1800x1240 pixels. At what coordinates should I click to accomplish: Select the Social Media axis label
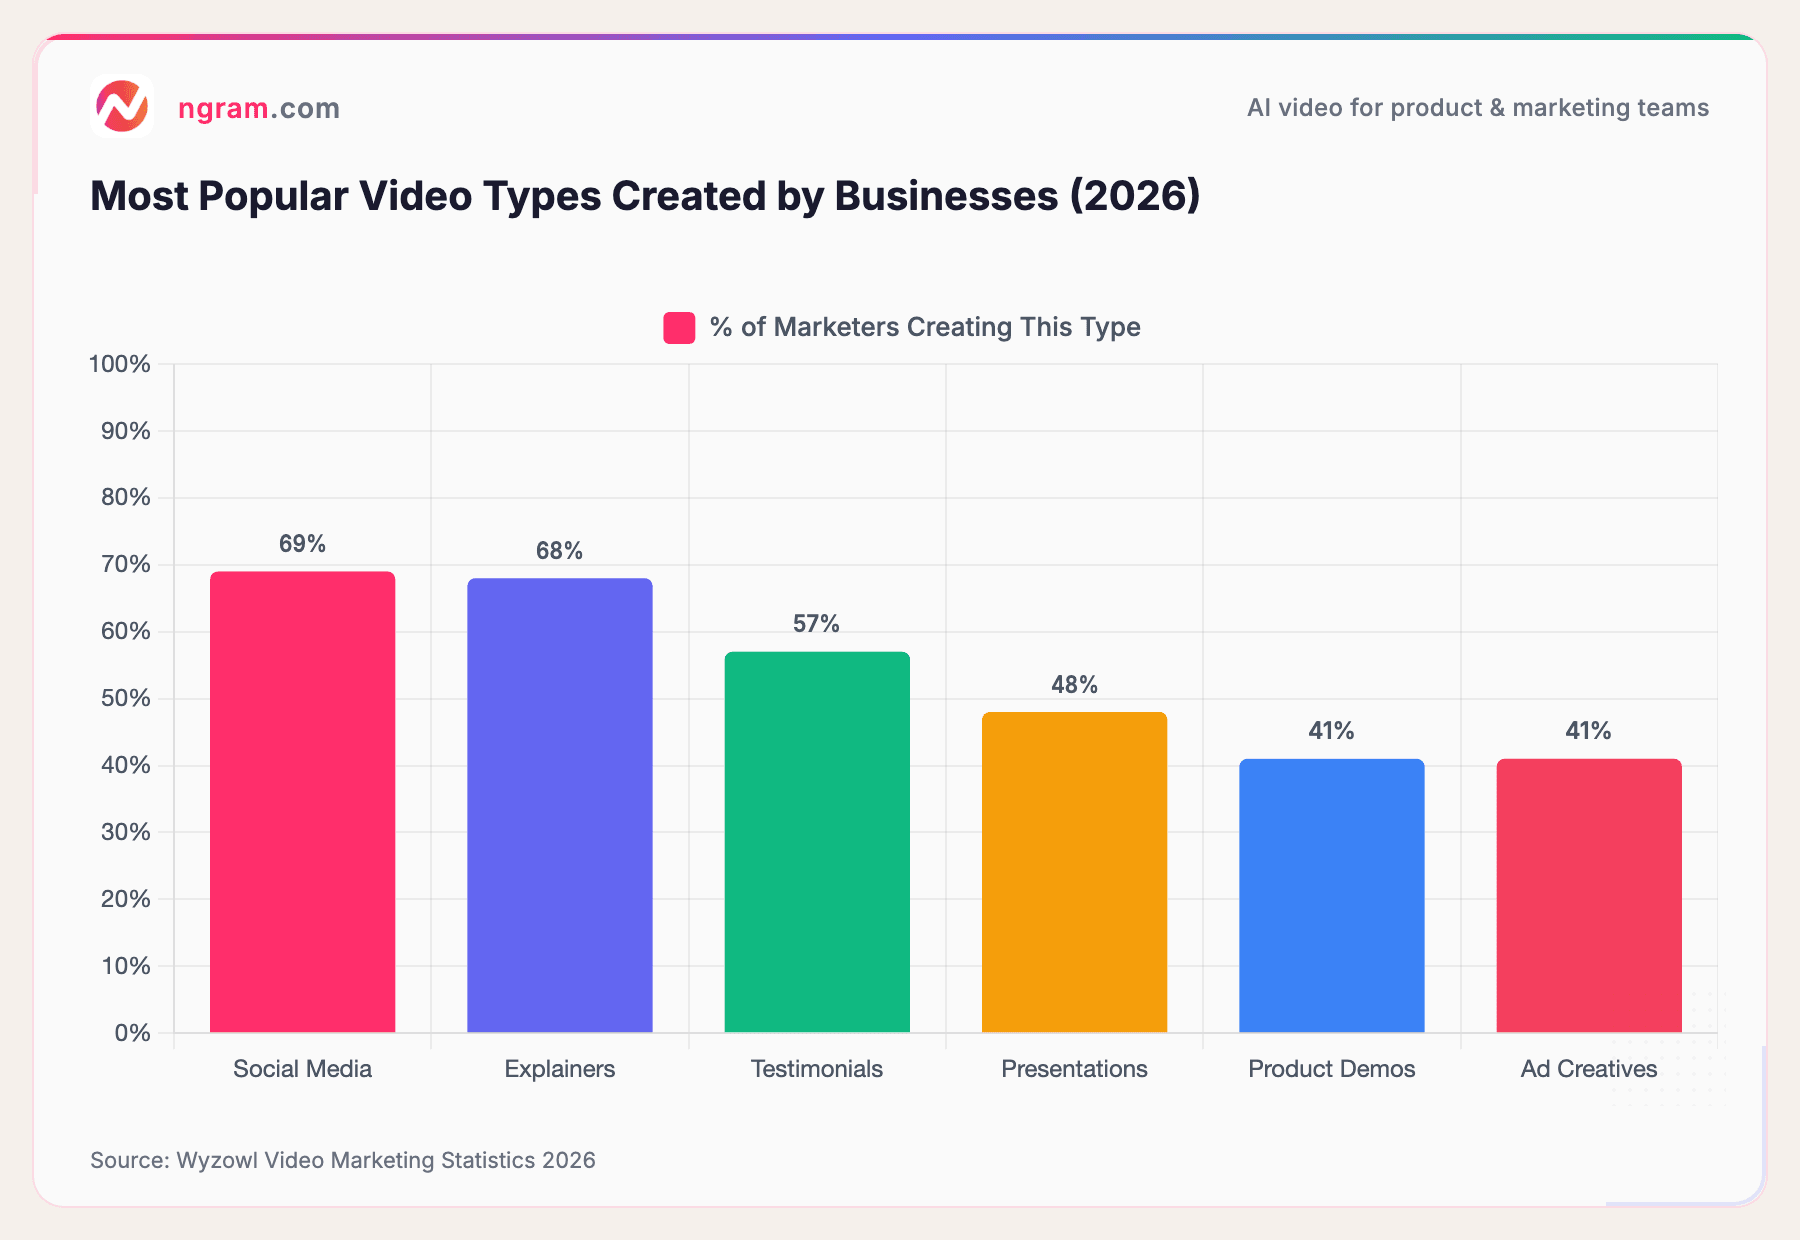302,1069
